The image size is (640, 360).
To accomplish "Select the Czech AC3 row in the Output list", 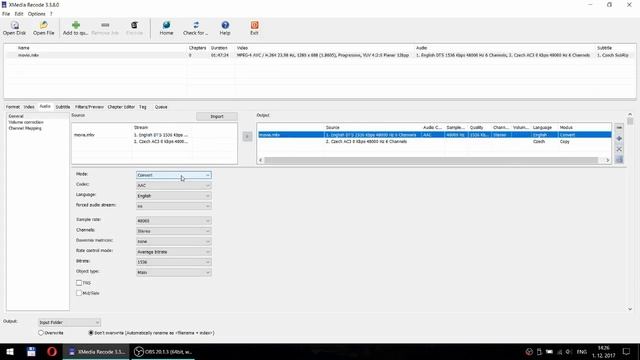I will click(x=434, y=142).
